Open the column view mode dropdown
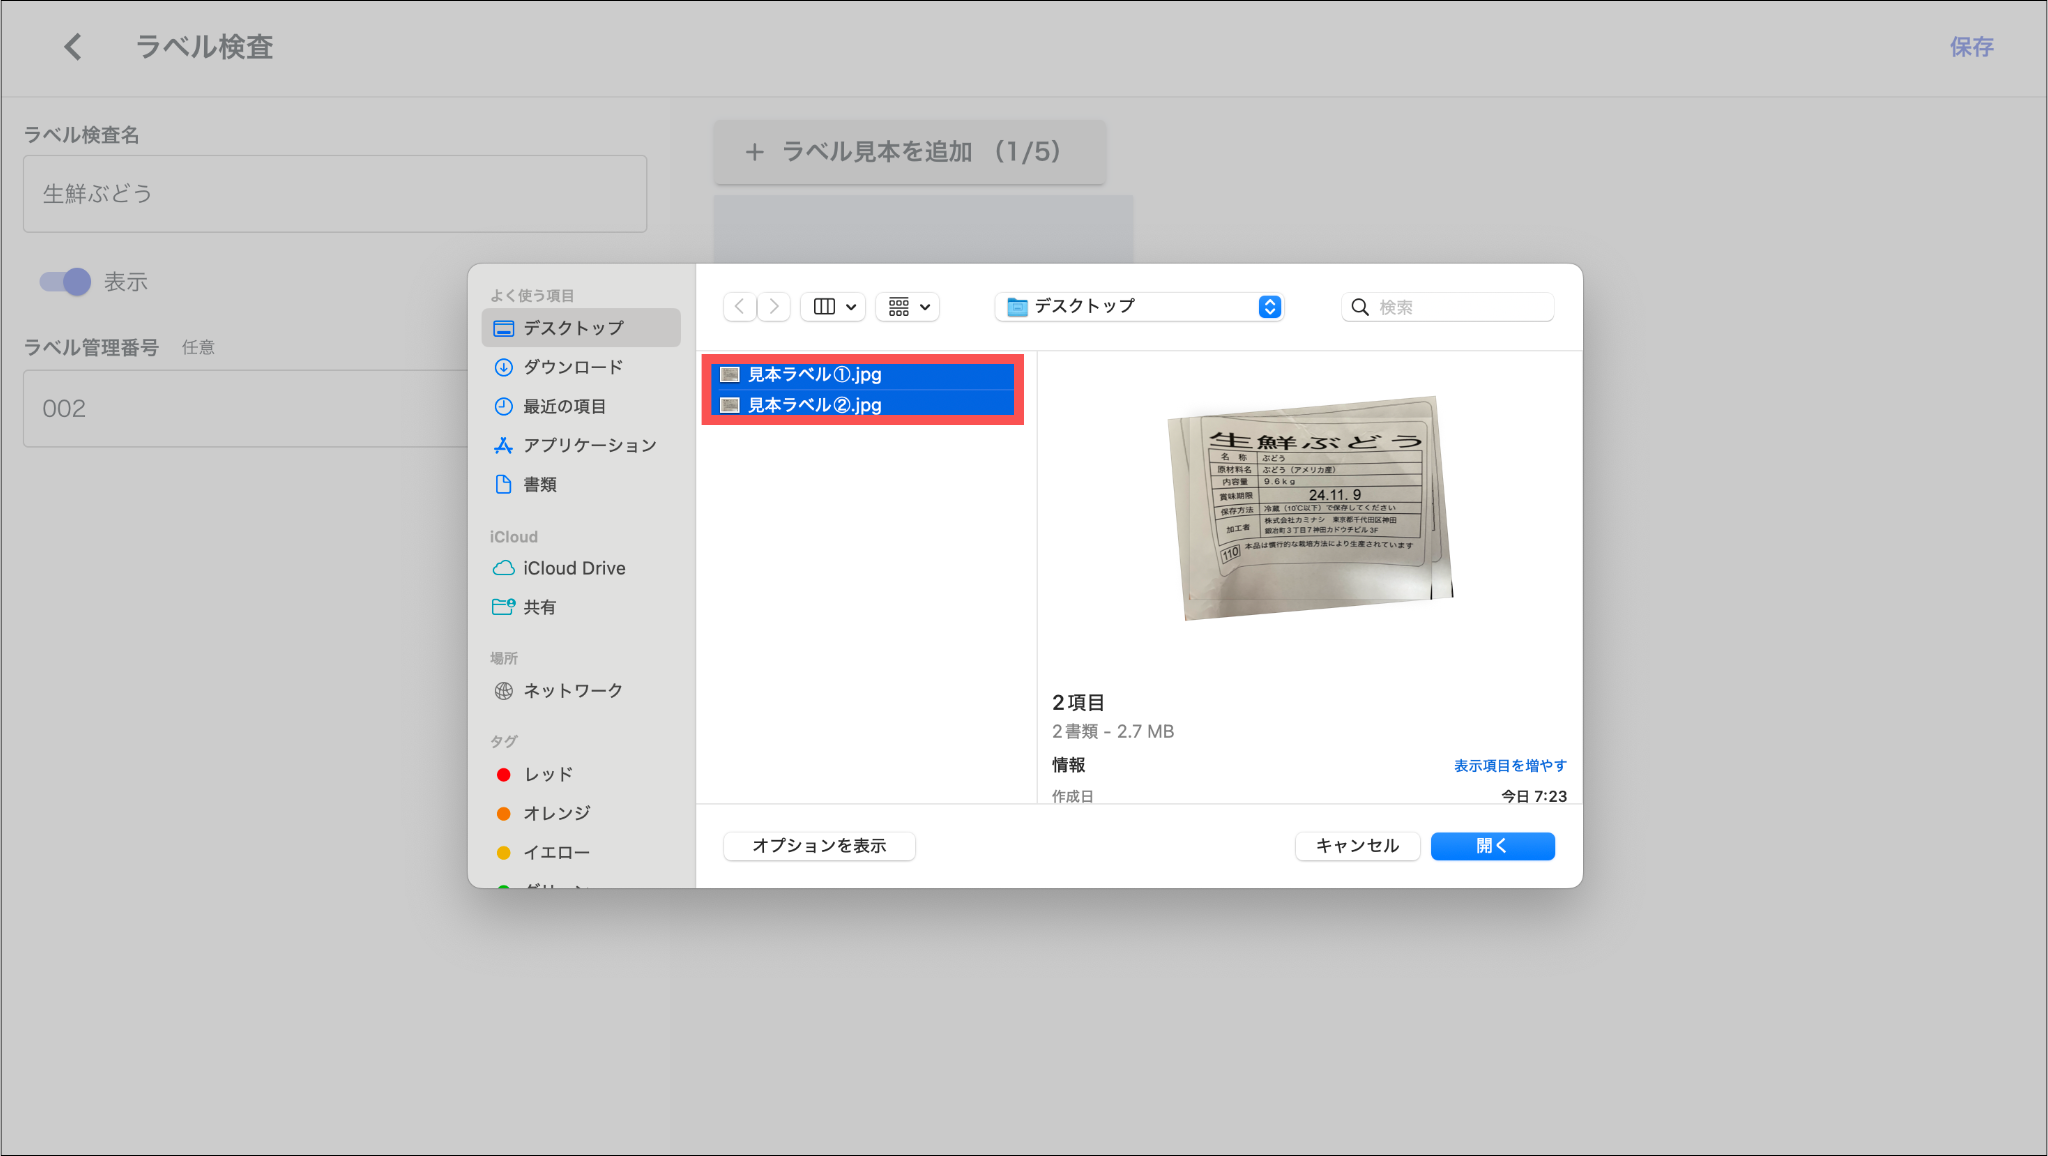 tap(833, 307)
